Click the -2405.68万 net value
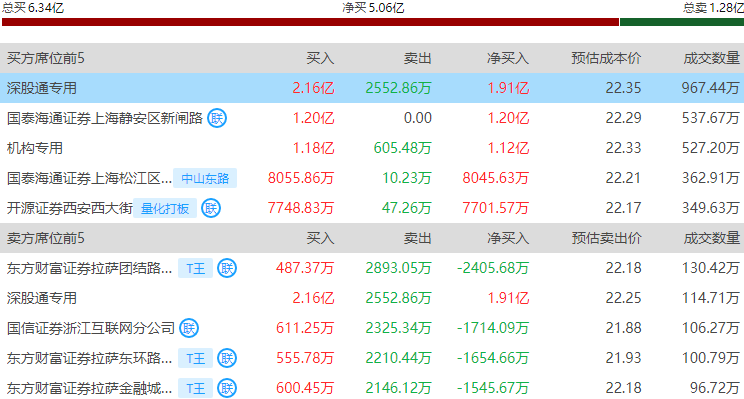 click(493, 268)
